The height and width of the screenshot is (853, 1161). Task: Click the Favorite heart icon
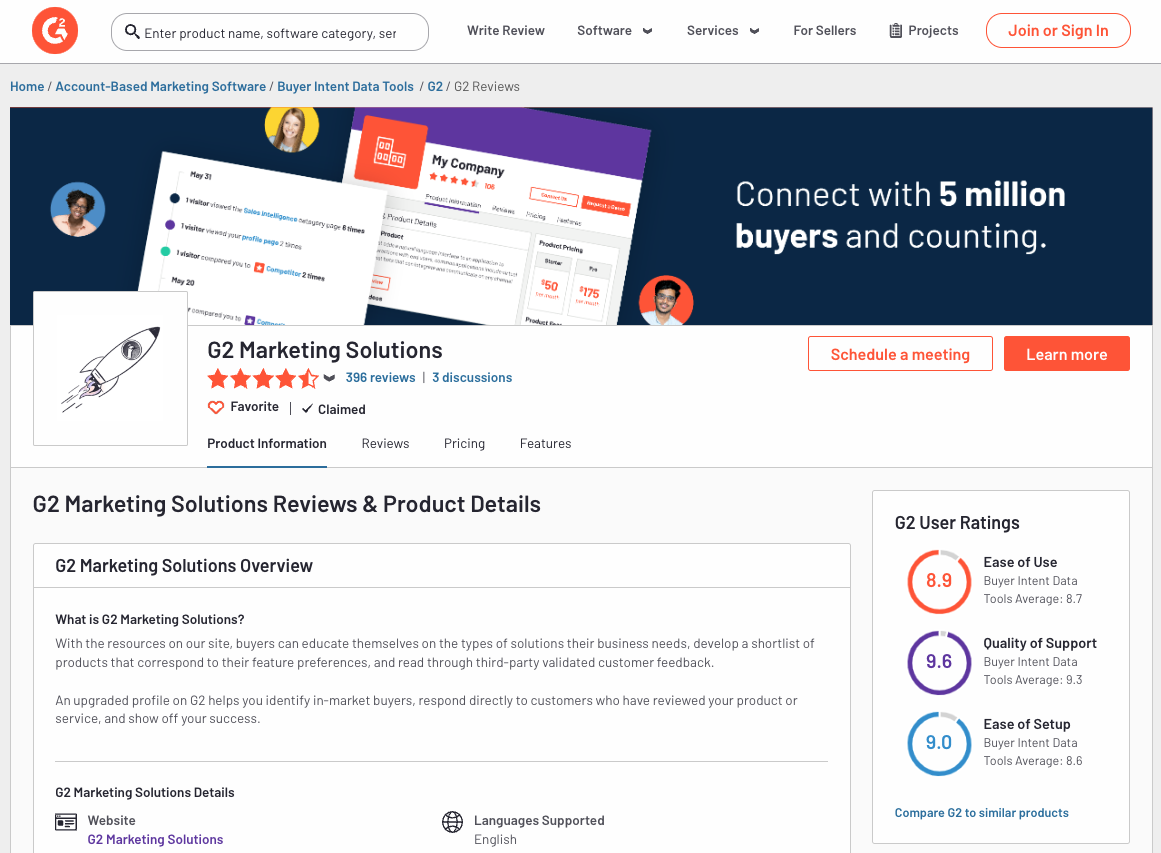pos(215,408)
